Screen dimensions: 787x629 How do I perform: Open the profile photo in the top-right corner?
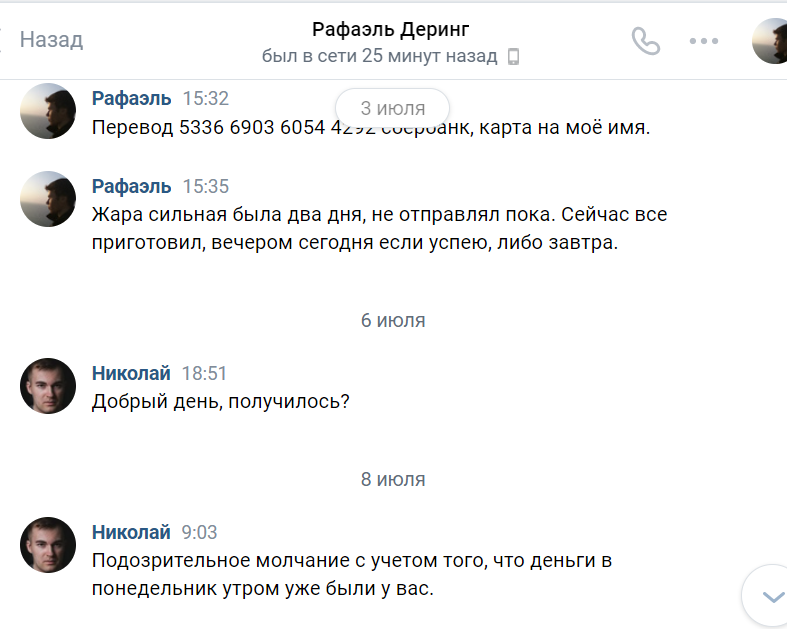pyautogui.click(x=772, y=41)
